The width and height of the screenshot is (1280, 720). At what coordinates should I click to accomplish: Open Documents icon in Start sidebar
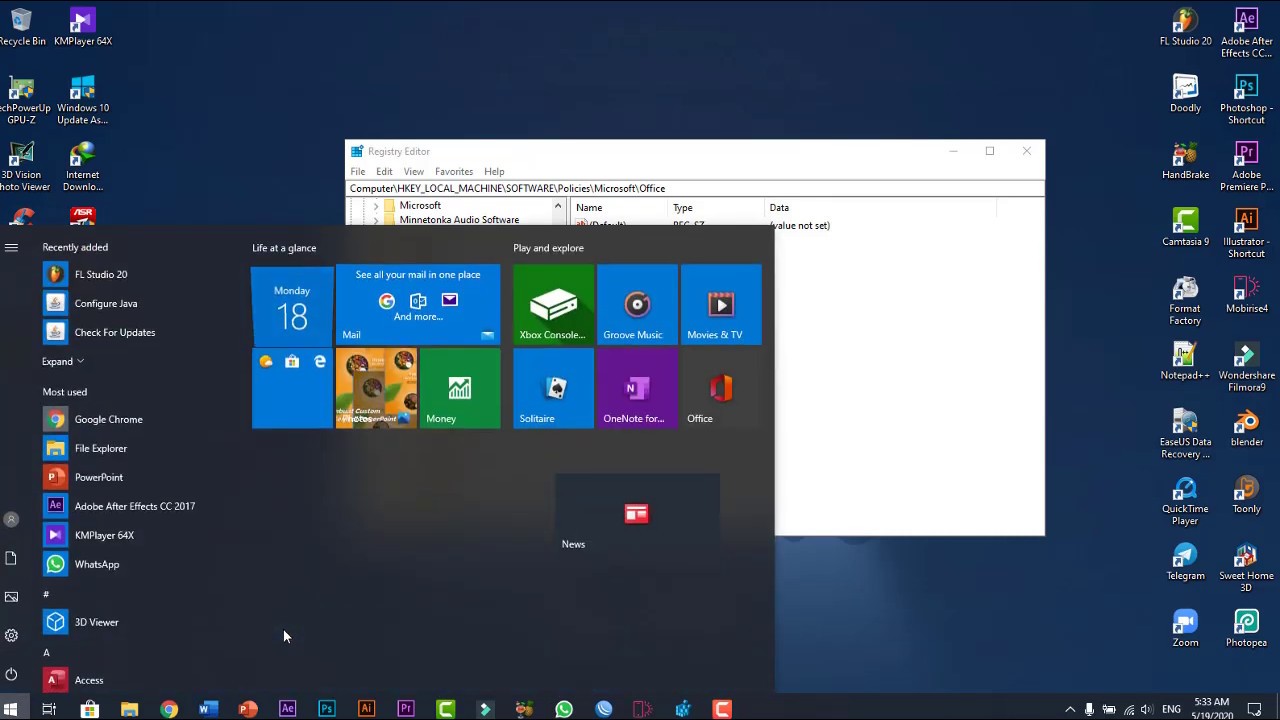[11, 558]
